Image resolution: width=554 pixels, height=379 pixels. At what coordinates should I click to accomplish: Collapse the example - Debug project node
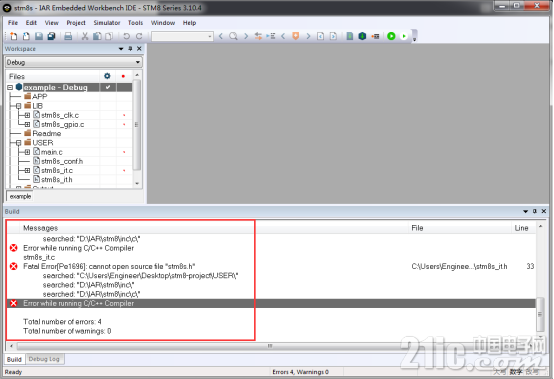(x=10, y=87)
